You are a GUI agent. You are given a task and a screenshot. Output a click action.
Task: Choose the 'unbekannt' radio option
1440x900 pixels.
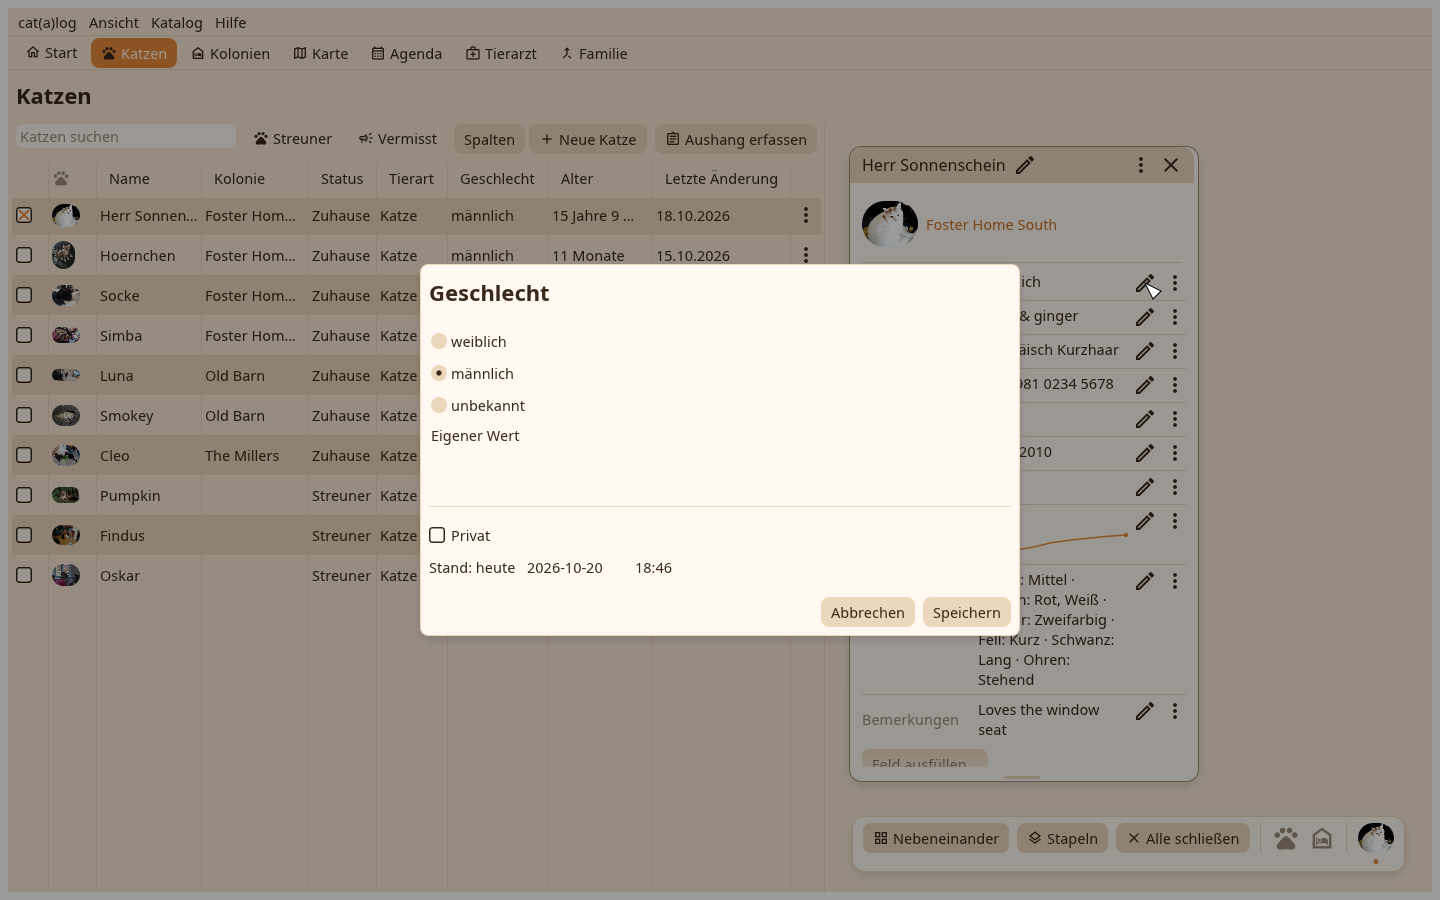point(439,405)
